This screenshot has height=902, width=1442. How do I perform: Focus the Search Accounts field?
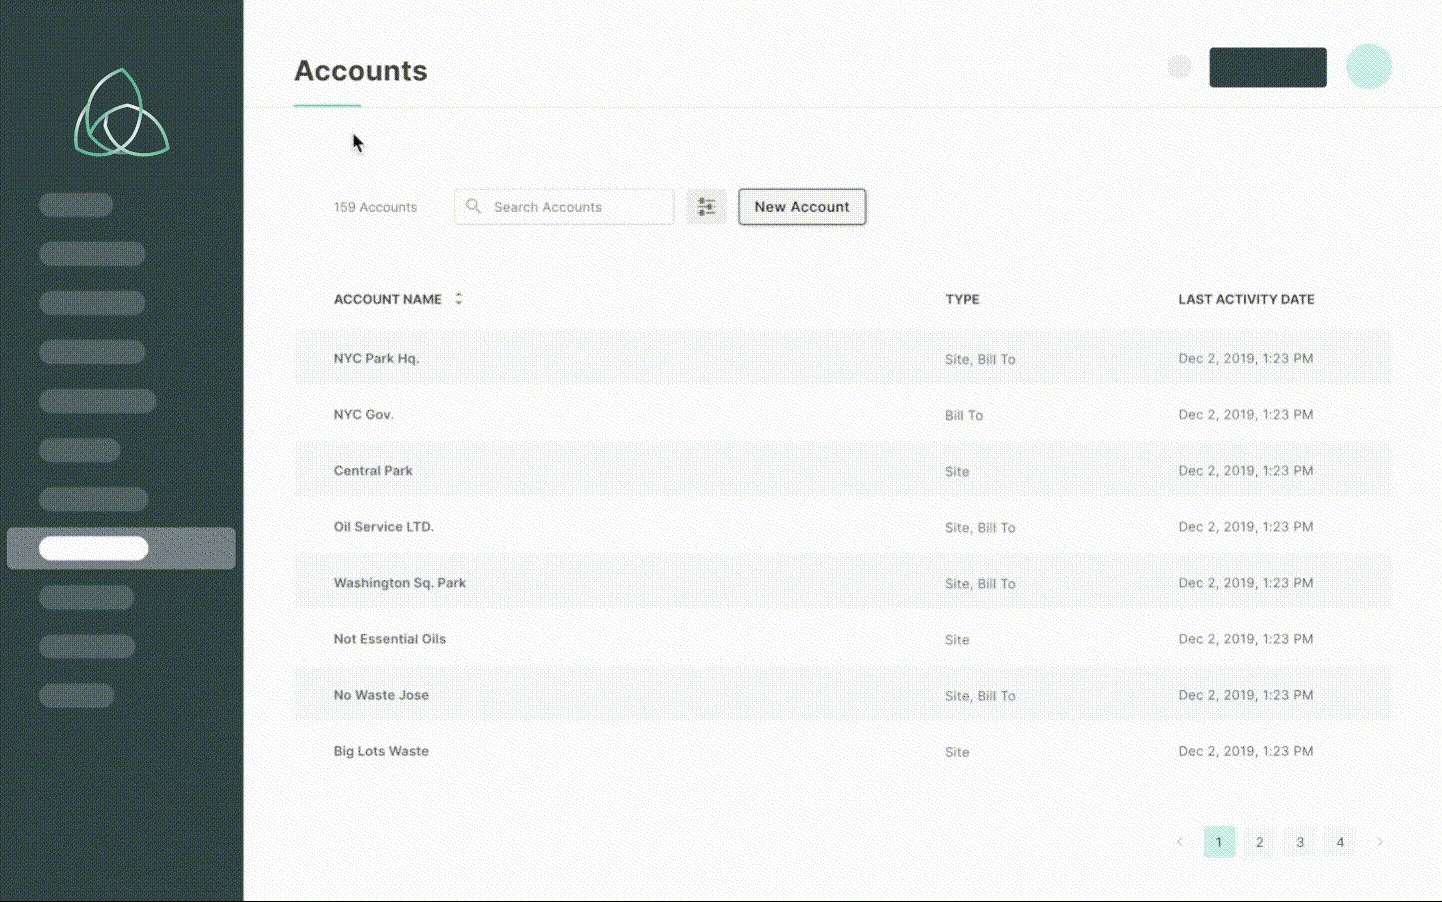pyautogui.click(x=564, y=207)
